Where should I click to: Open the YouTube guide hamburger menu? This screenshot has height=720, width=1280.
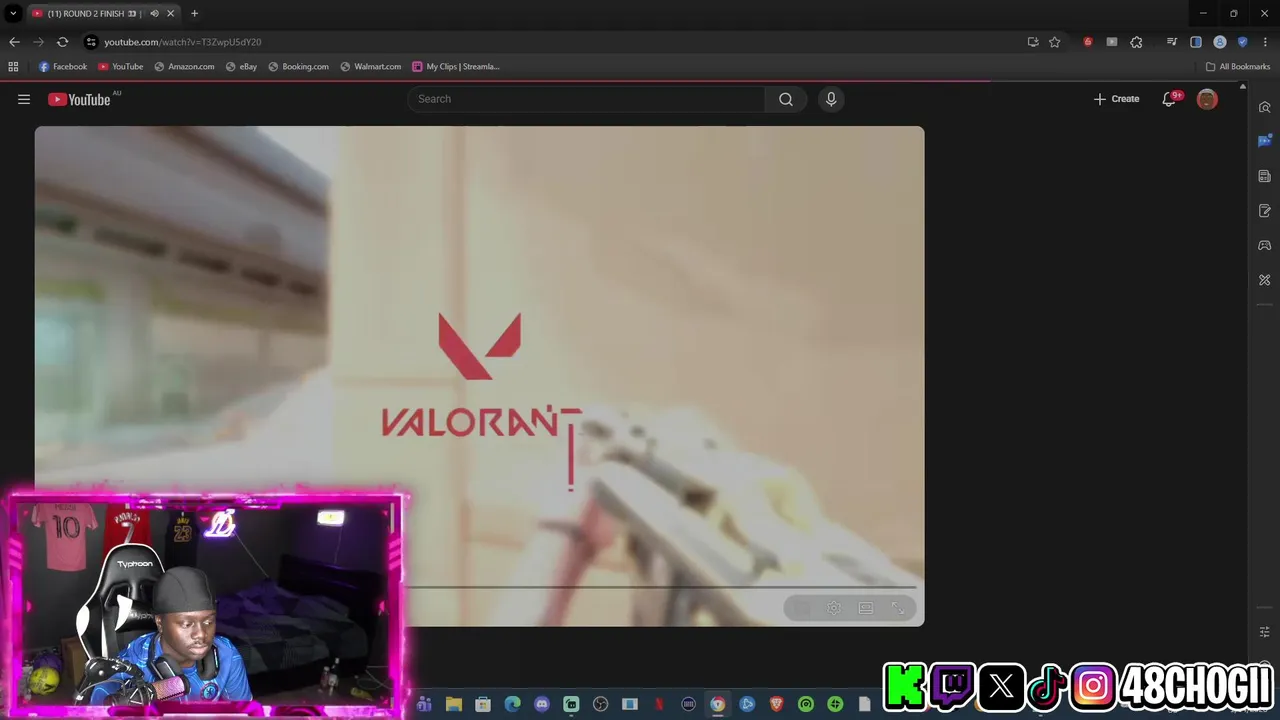[x=24, y=99]
